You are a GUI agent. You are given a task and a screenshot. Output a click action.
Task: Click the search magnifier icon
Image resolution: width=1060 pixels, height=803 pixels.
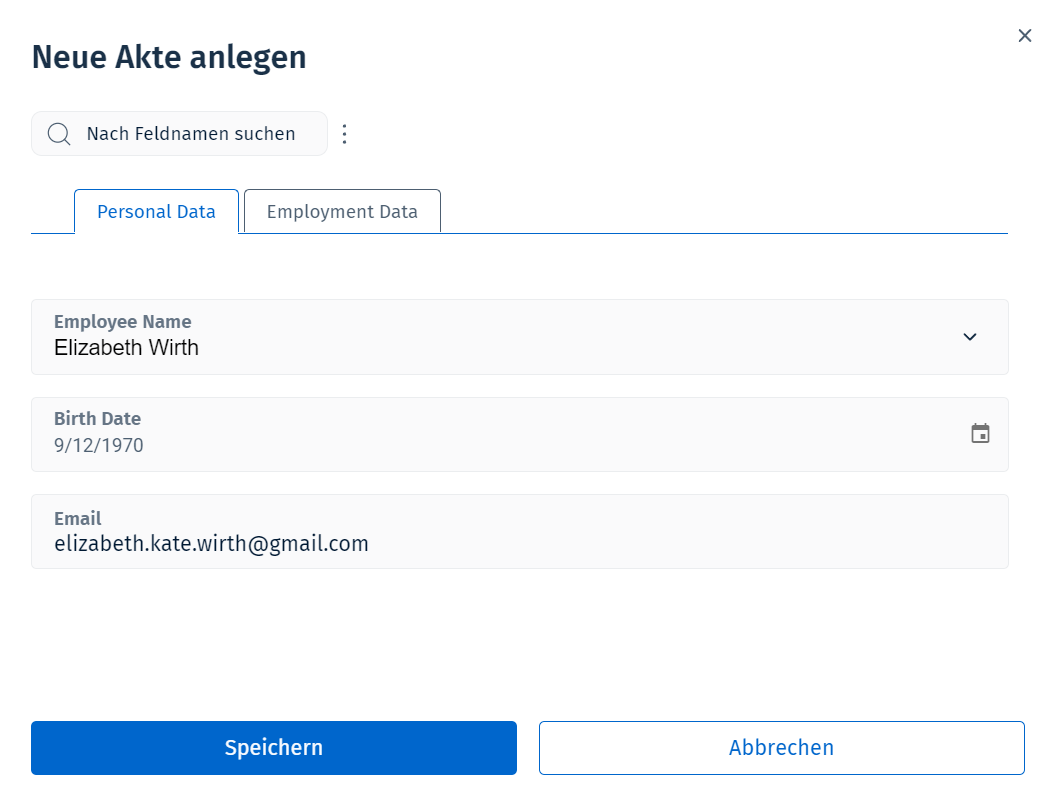pyautogui.click(x=59, y=134)
